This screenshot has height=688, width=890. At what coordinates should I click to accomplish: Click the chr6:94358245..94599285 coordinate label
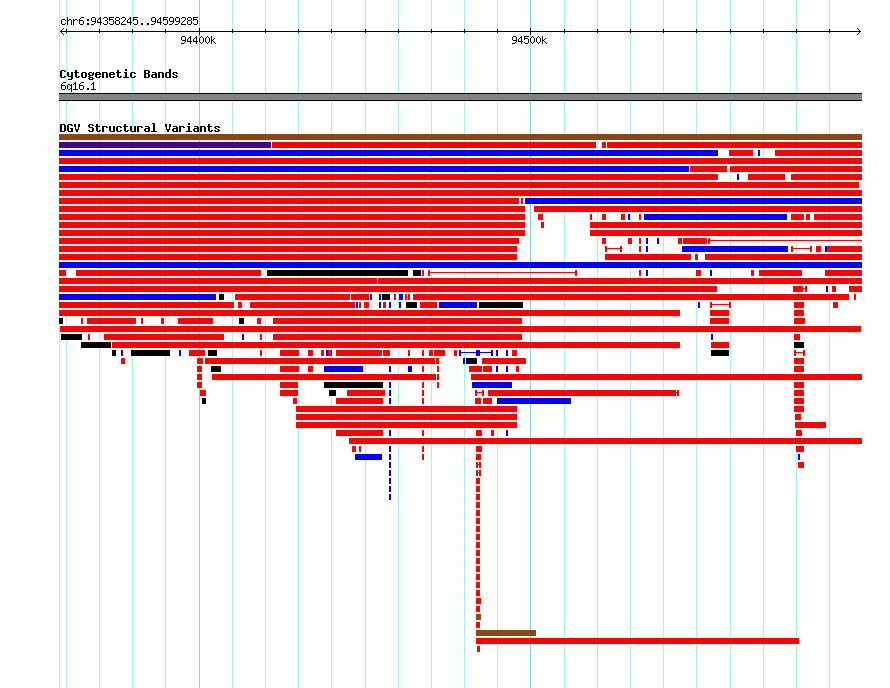tap(129, 21)
